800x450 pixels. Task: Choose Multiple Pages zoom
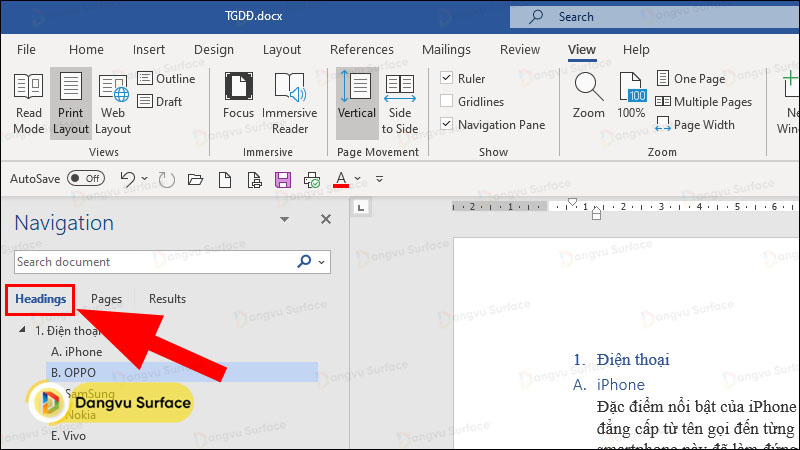(x=704, y=102)
